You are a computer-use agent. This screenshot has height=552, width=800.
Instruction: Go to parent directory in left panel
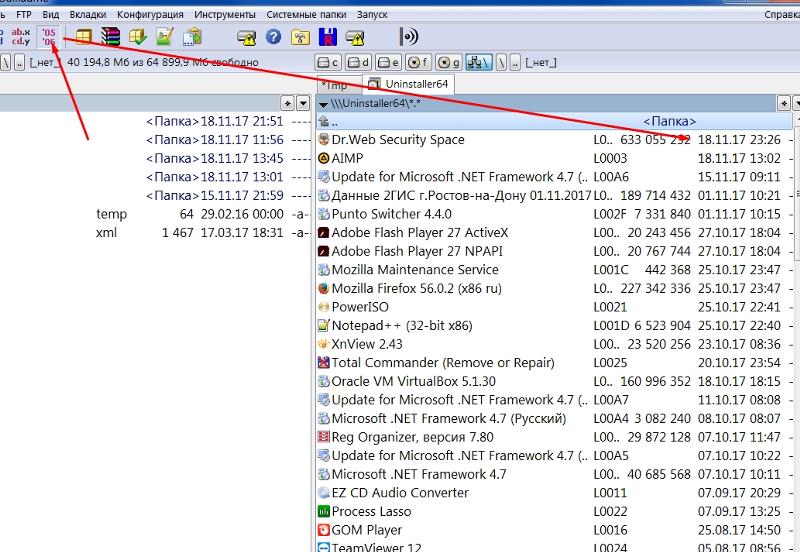19,62
